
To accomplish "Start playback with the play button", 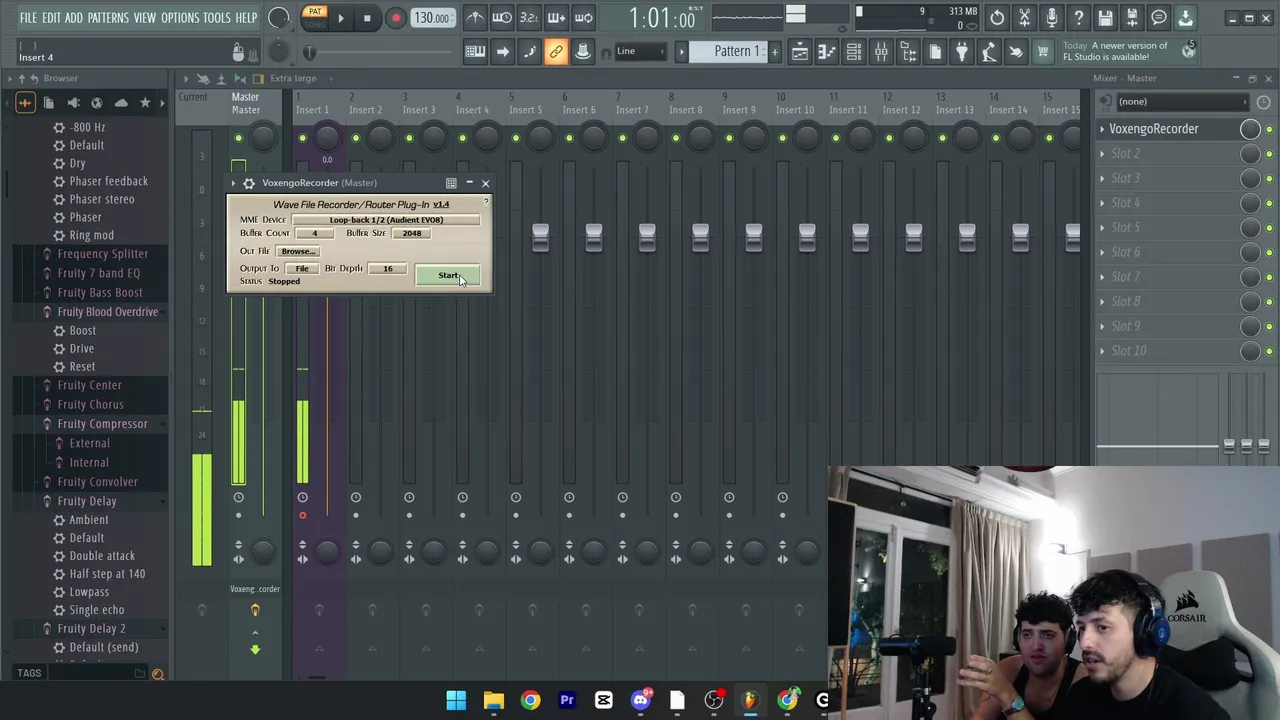I will 340,18.
